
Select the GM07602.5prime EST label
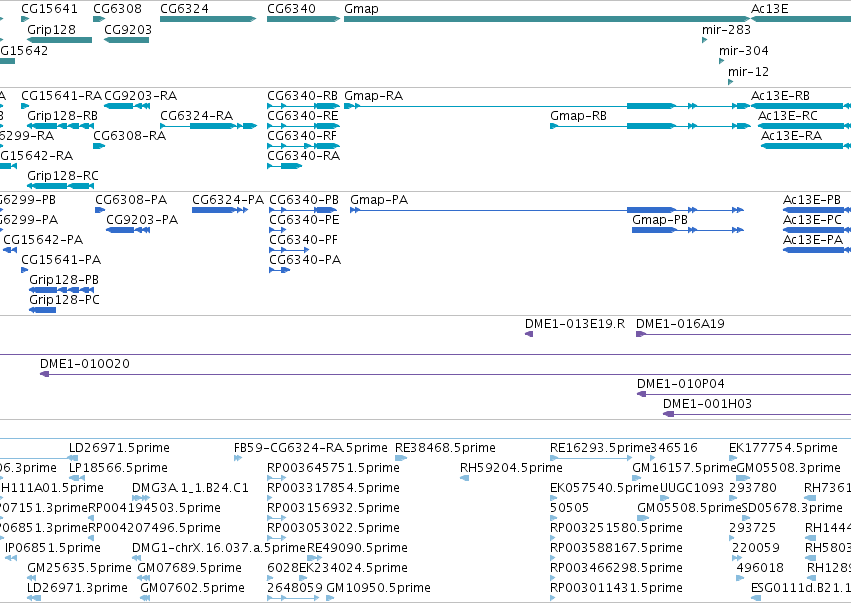point(193,588)
